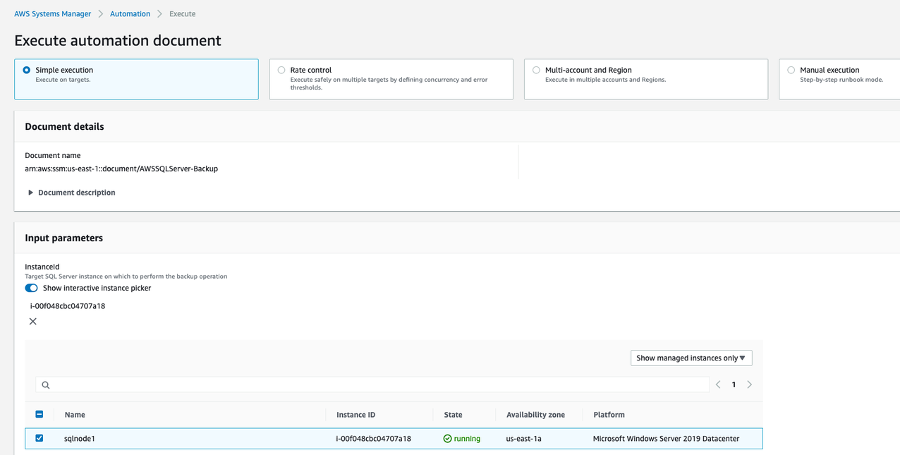
Task: Click the green running status icon
Action: (x=448, y=439)
